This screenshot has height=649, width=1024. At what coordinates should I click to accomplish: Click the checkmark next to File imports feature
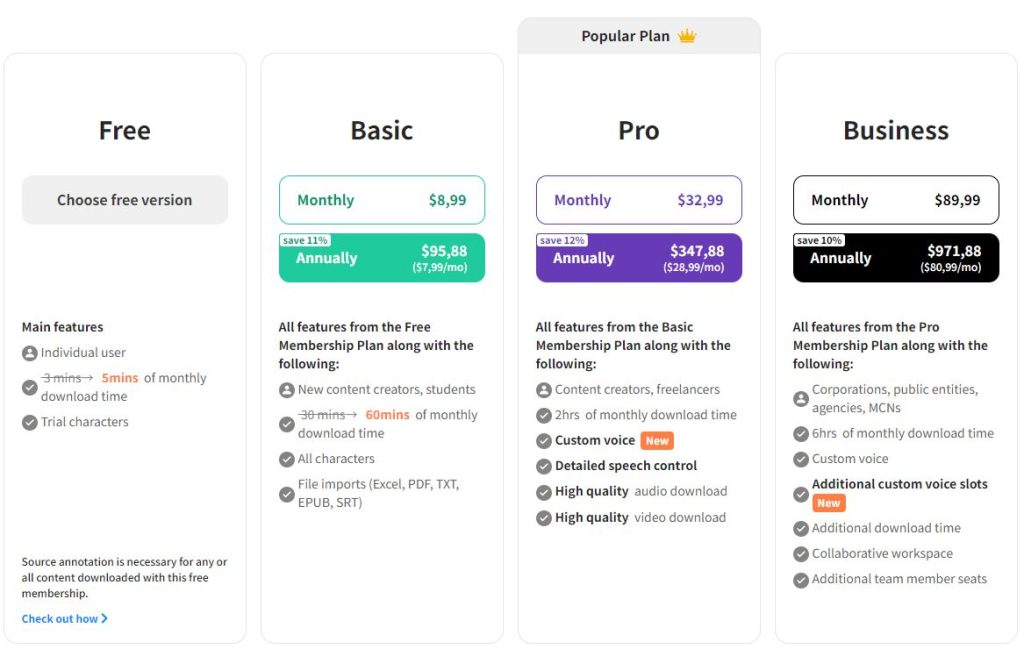click(287, 493)
